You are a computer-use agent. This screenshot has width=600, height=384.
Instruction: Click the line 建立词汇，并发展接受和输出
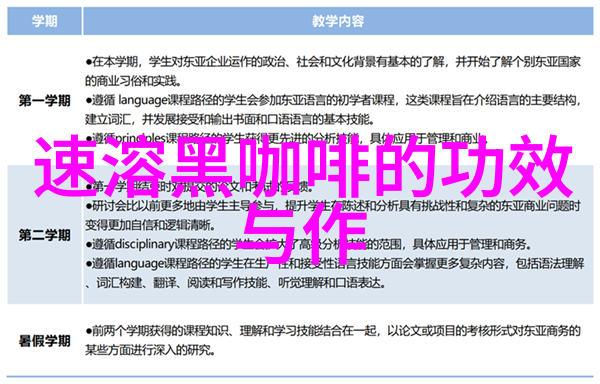click(229, 120)
